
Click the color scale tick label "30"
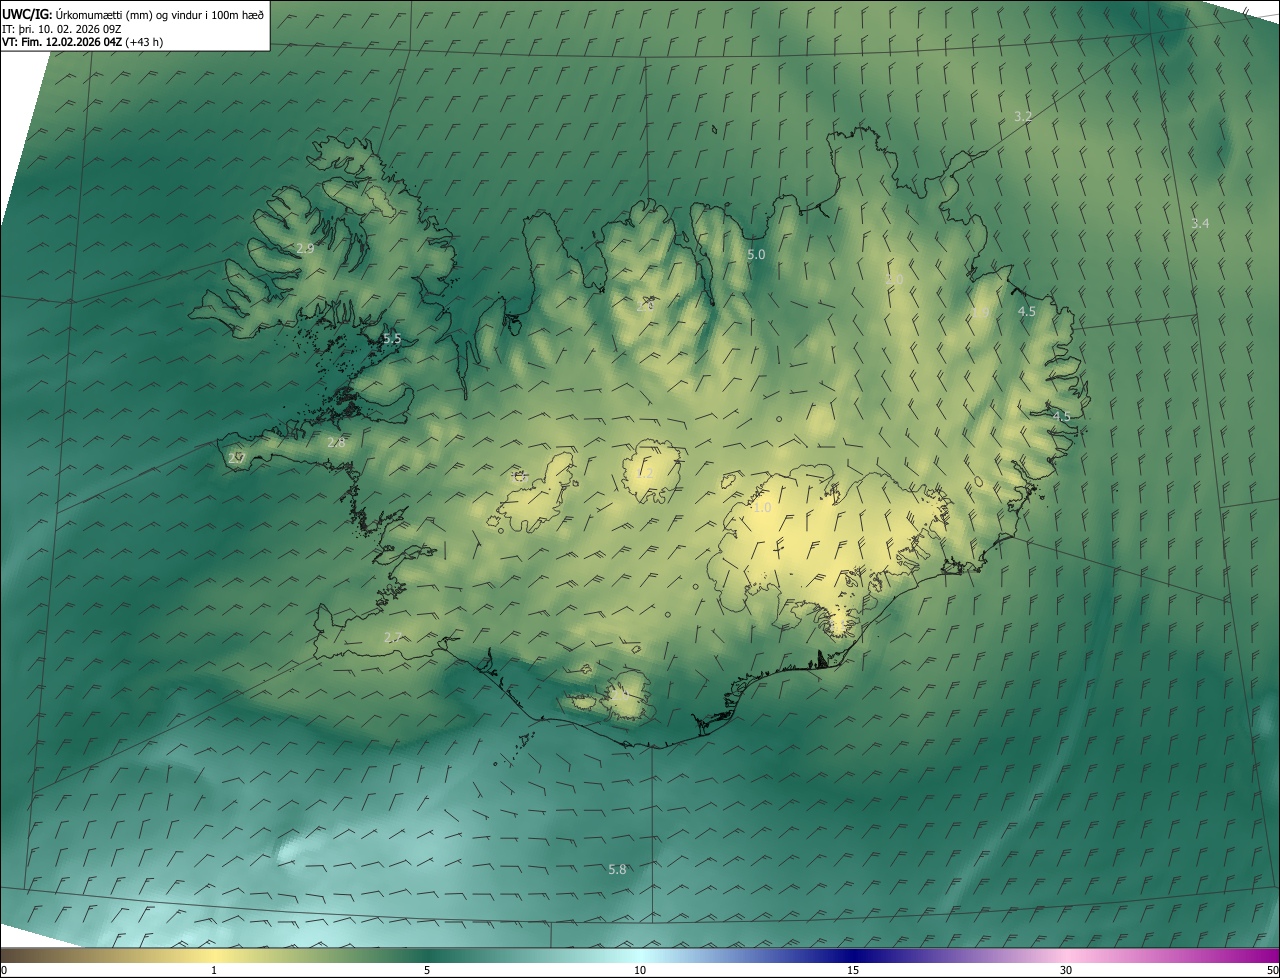[x=1066, y=971]
